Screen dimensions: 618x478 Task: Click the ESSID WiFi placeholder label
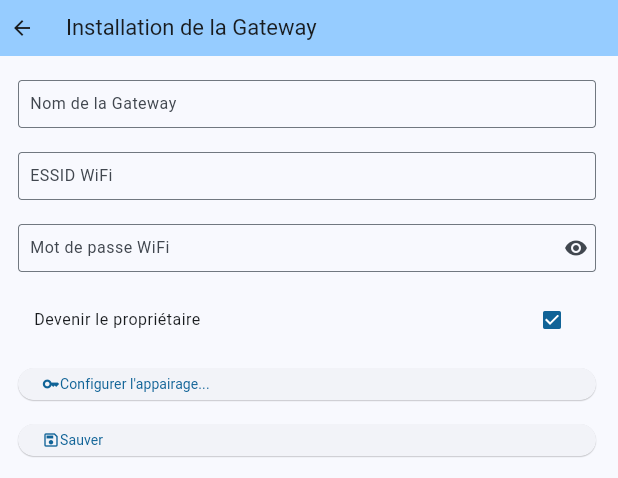(x=71, y=176)
